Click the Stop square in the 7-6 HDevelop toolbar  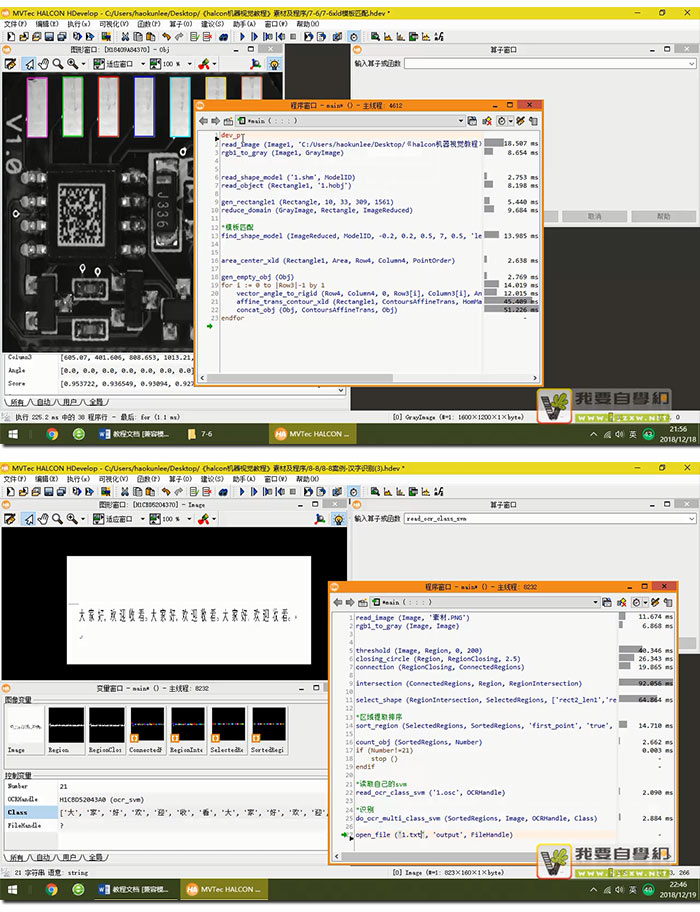[293, 37]
